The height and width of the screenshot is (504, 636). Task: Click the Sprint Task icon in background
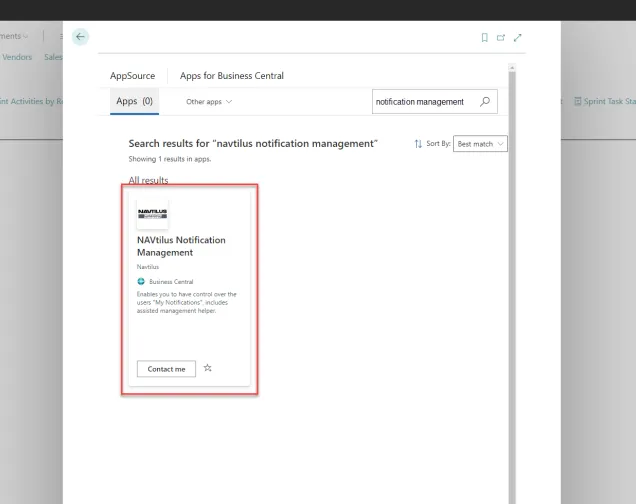point(578,101)
